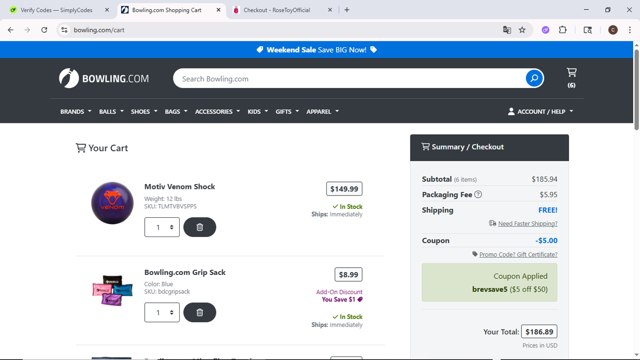640x360 pixels.
Task: Click Grip Sack product thumbnail
Action: click(x=112, y=290)
